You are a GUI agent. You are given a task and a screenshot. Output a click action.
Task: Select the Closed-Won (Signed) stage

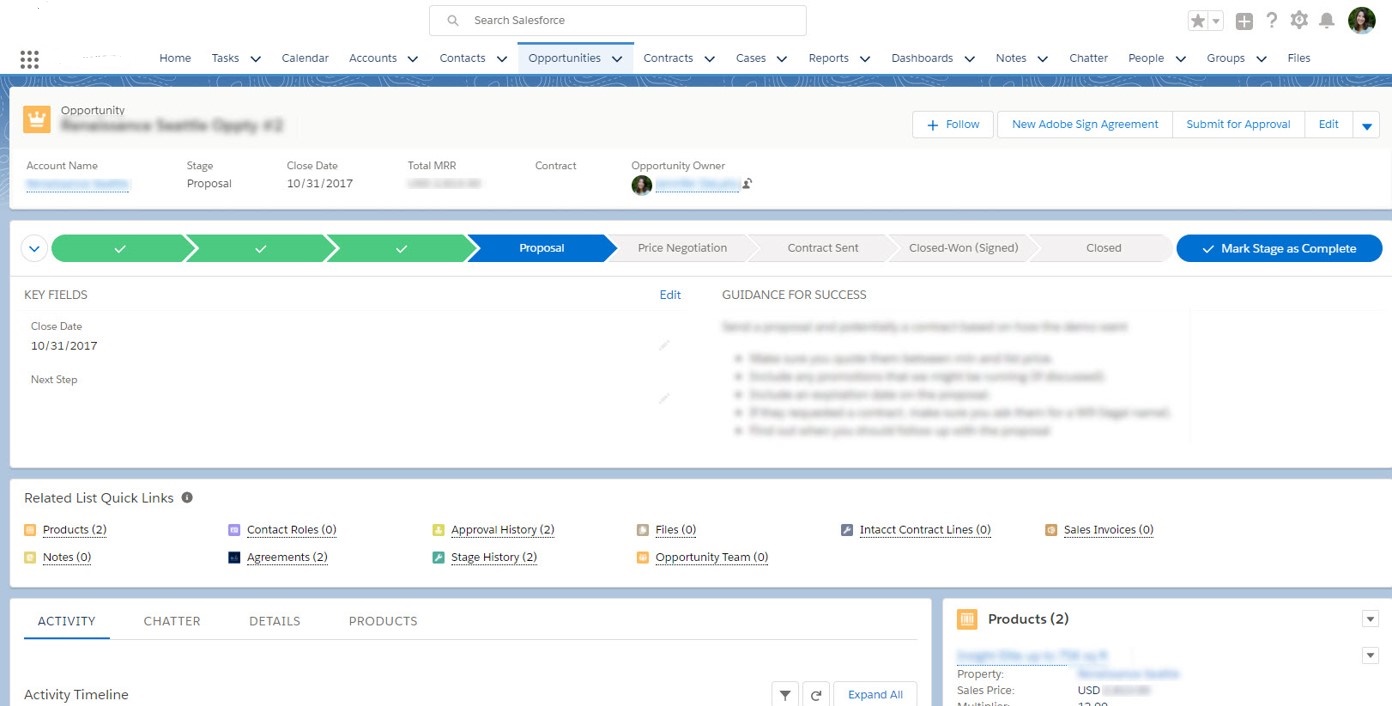pos(963,248)
